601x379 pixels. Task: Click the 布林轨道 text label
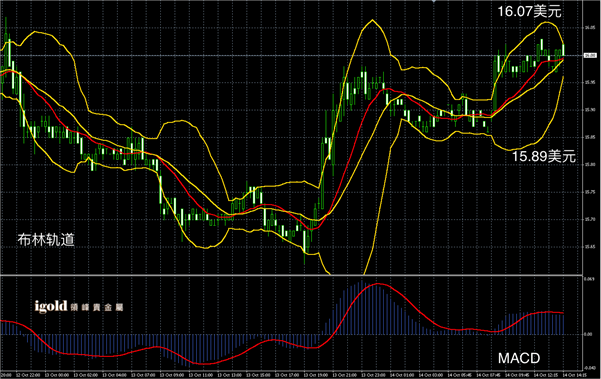point(46,240)
